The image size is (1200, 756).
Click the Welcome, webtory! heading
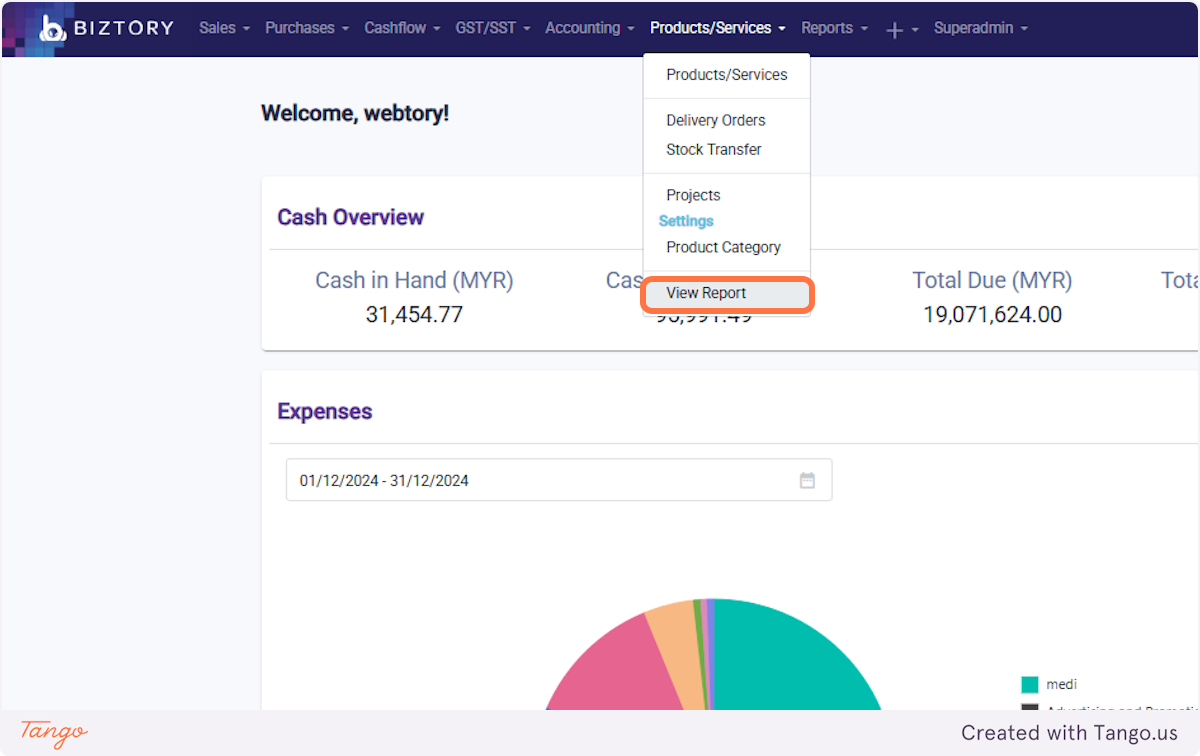click(355, 113)
